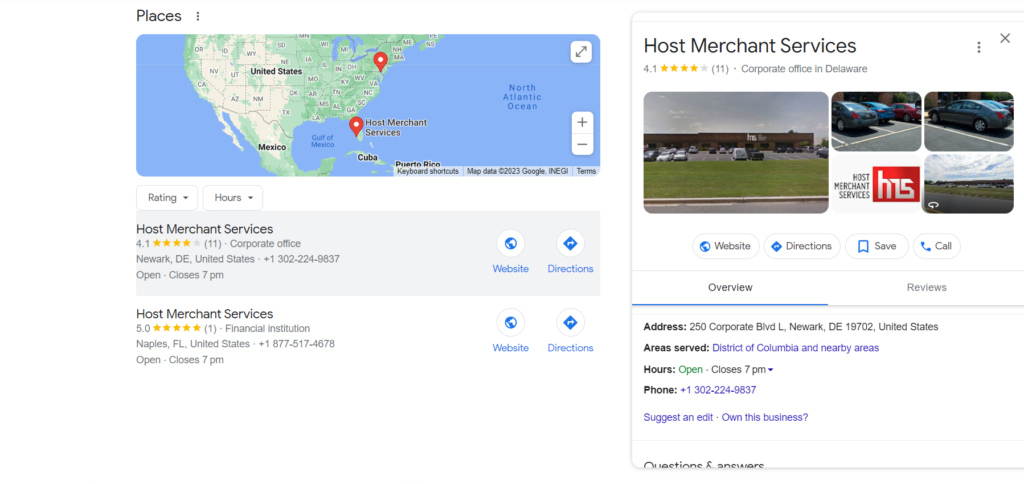This screenshot has height=484, width=1024.
Task: Open the upper right gray car photo
Action: 968,121
